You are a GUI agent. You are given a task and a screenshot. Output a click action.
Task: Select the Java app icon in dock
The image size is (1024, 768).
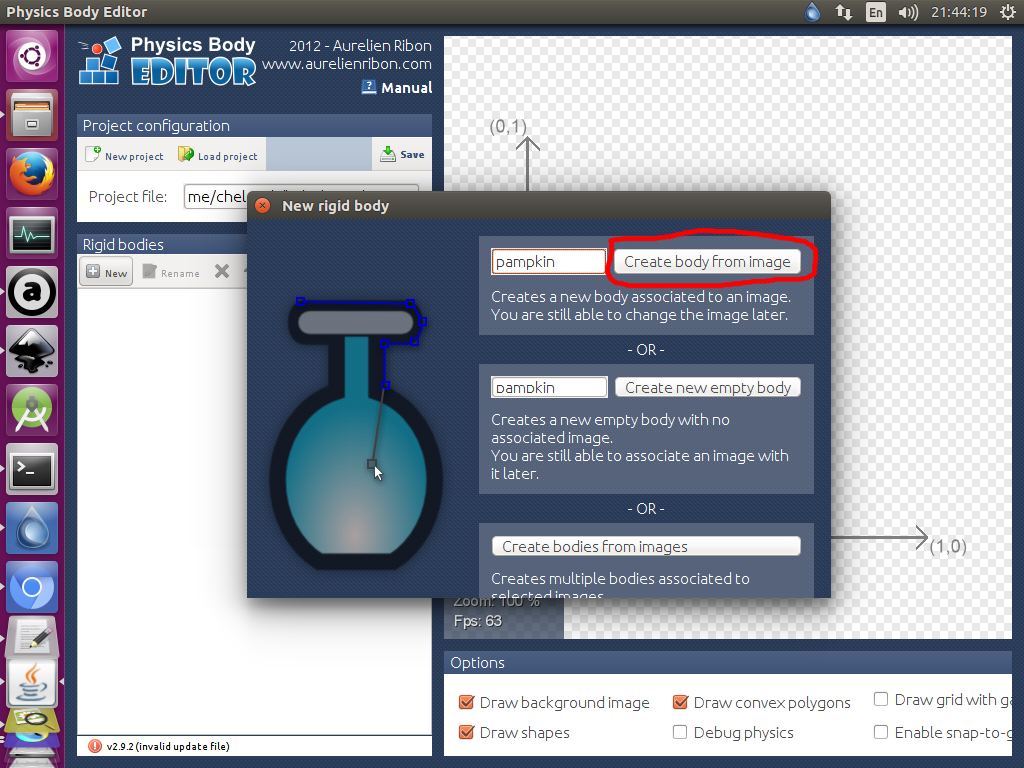pyautogui.click(x=32, y=682)
